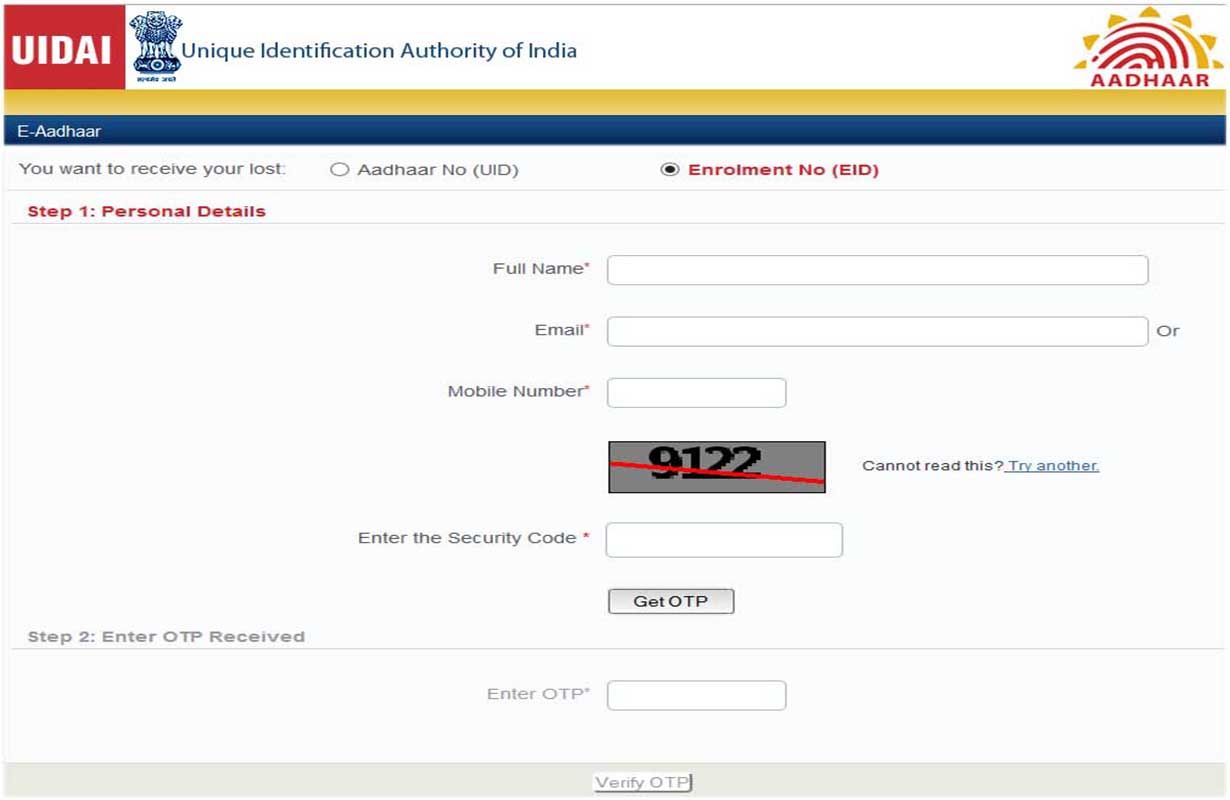Click the Email input field
This screenshot has height=800, width=1230.
coord(878,331)
